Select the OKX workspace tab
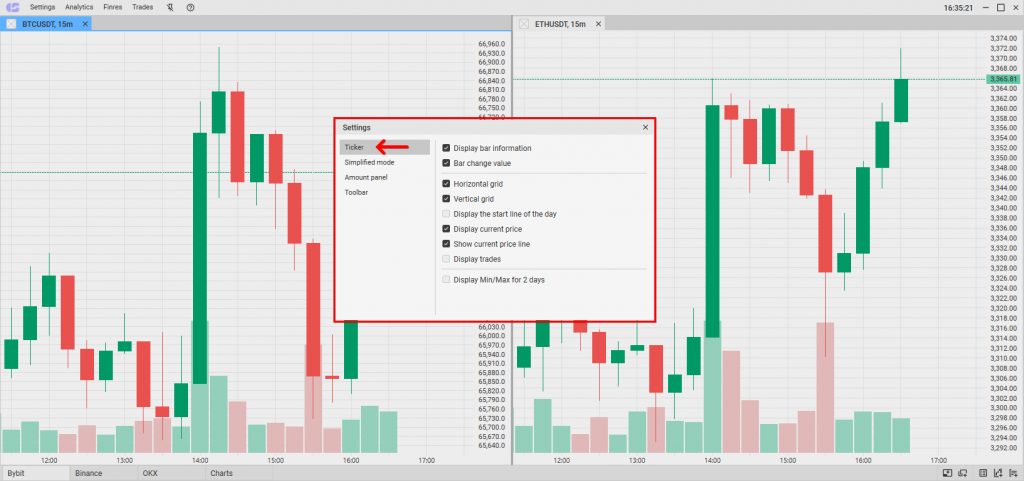Viewport: 1024px width, 481px height. [170, 473]
